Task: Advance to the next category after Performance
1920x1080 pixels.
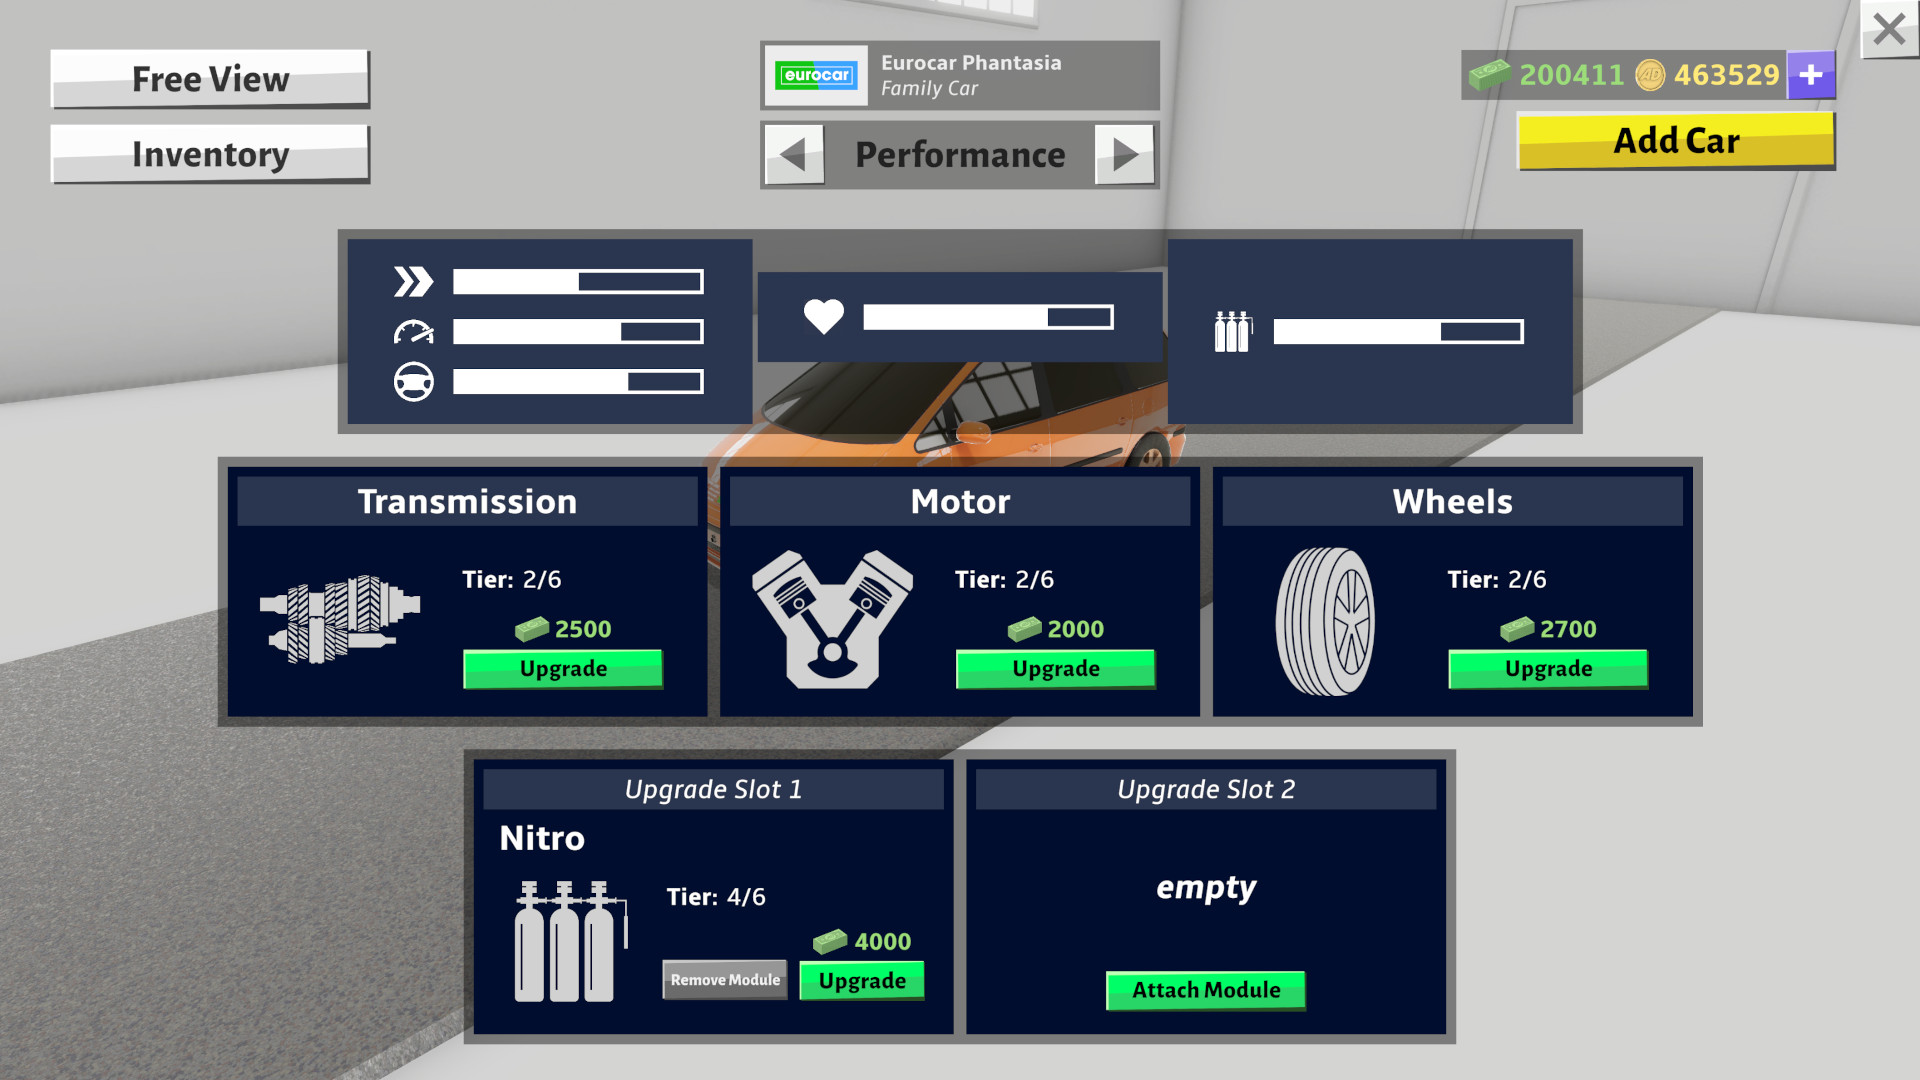Action: (1127, 155)
